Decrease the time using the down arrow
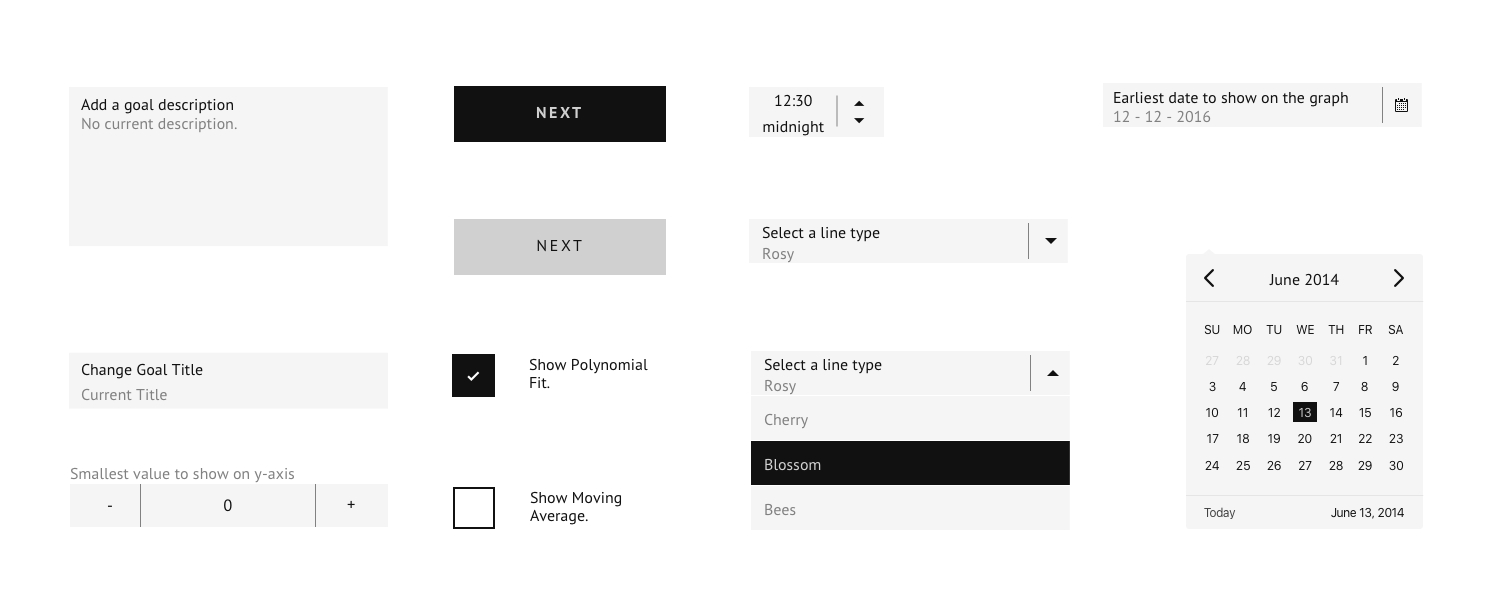 point(858,123)
